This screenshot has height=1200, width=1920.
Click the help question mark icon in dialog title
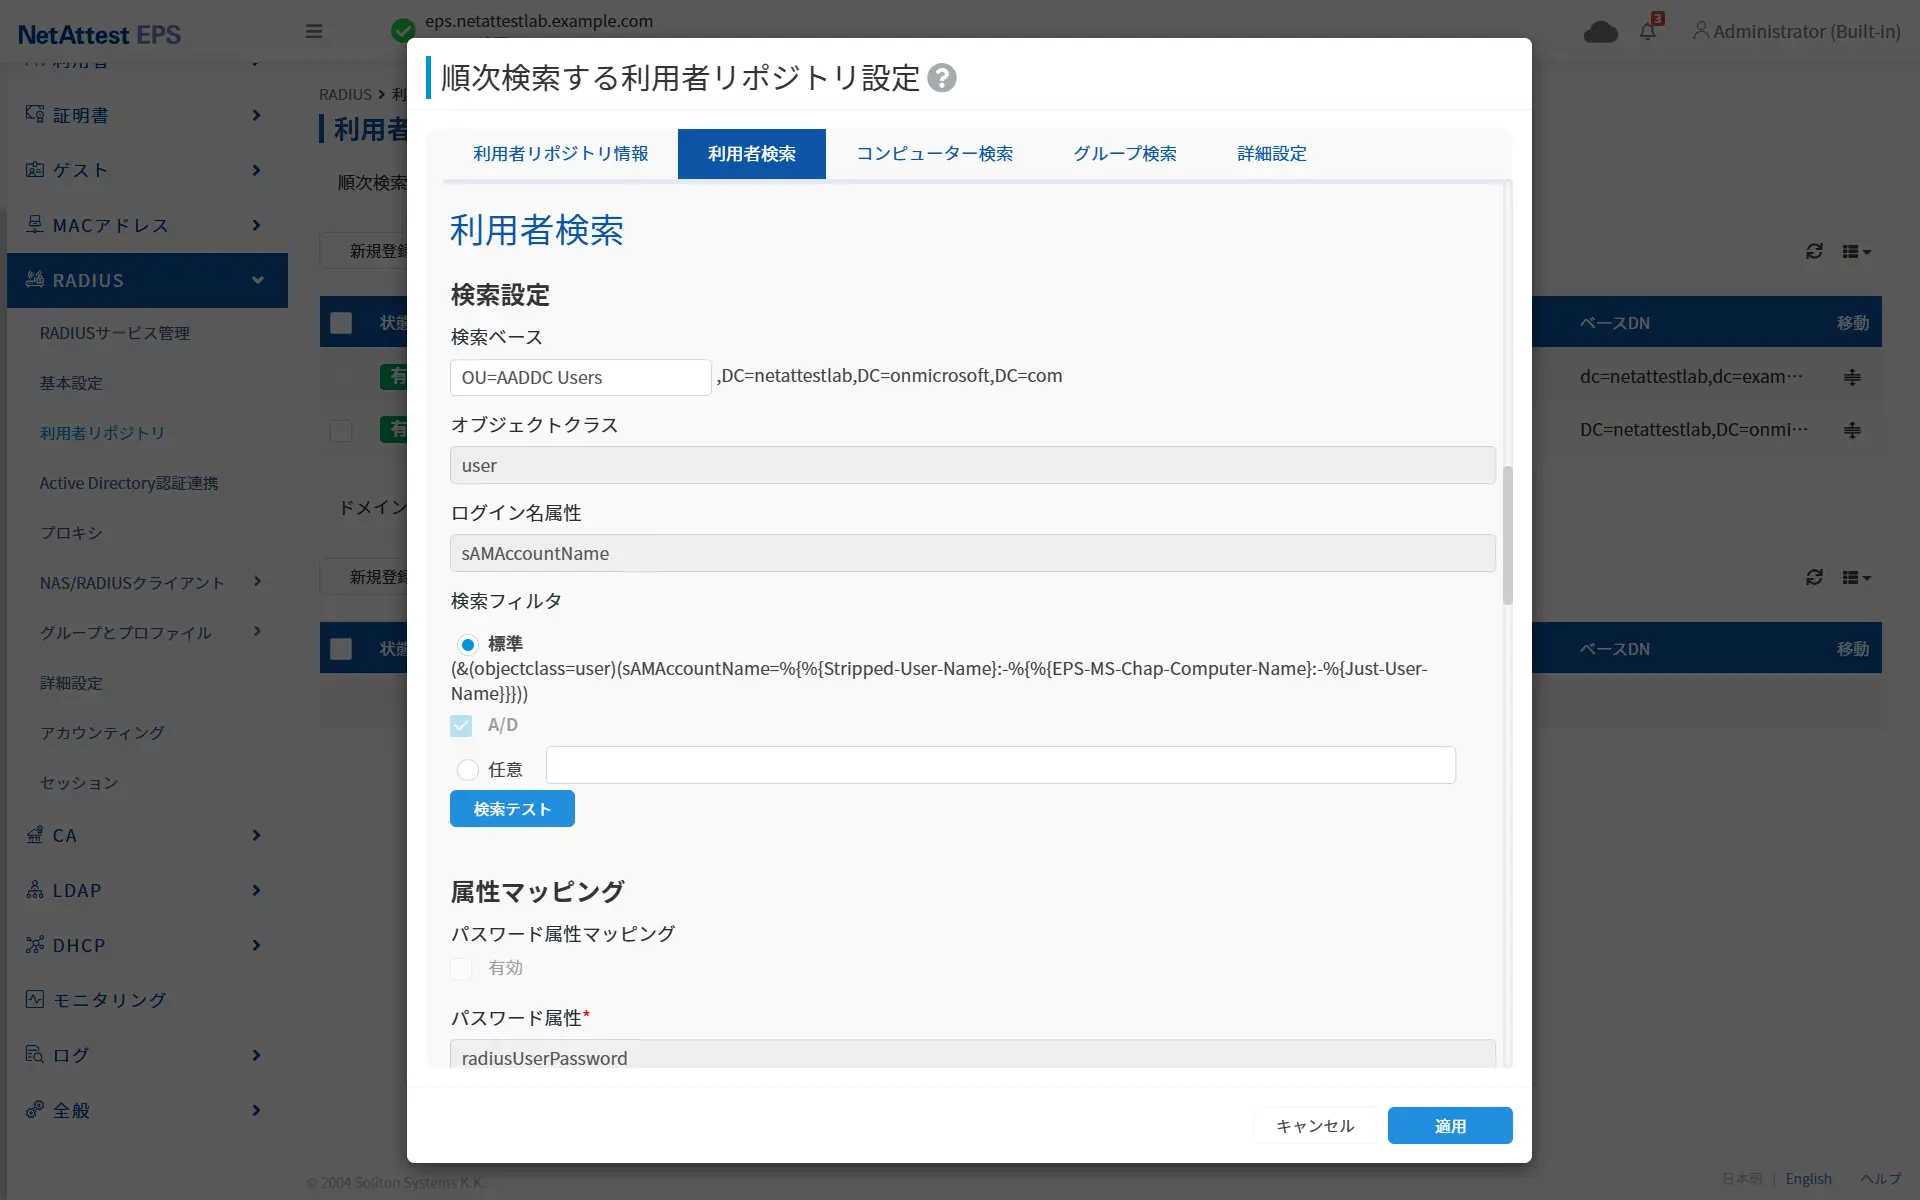click(x=941, y=78)
